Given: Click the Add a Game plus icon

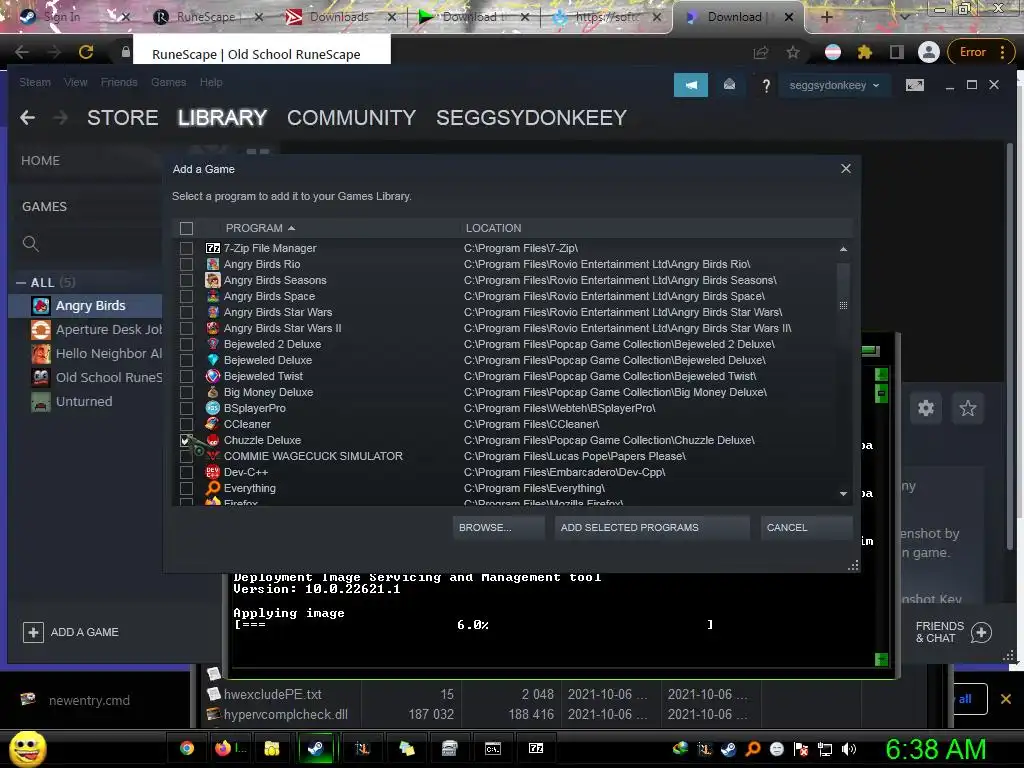Looking at the screenshot, I should click(33, 632).
